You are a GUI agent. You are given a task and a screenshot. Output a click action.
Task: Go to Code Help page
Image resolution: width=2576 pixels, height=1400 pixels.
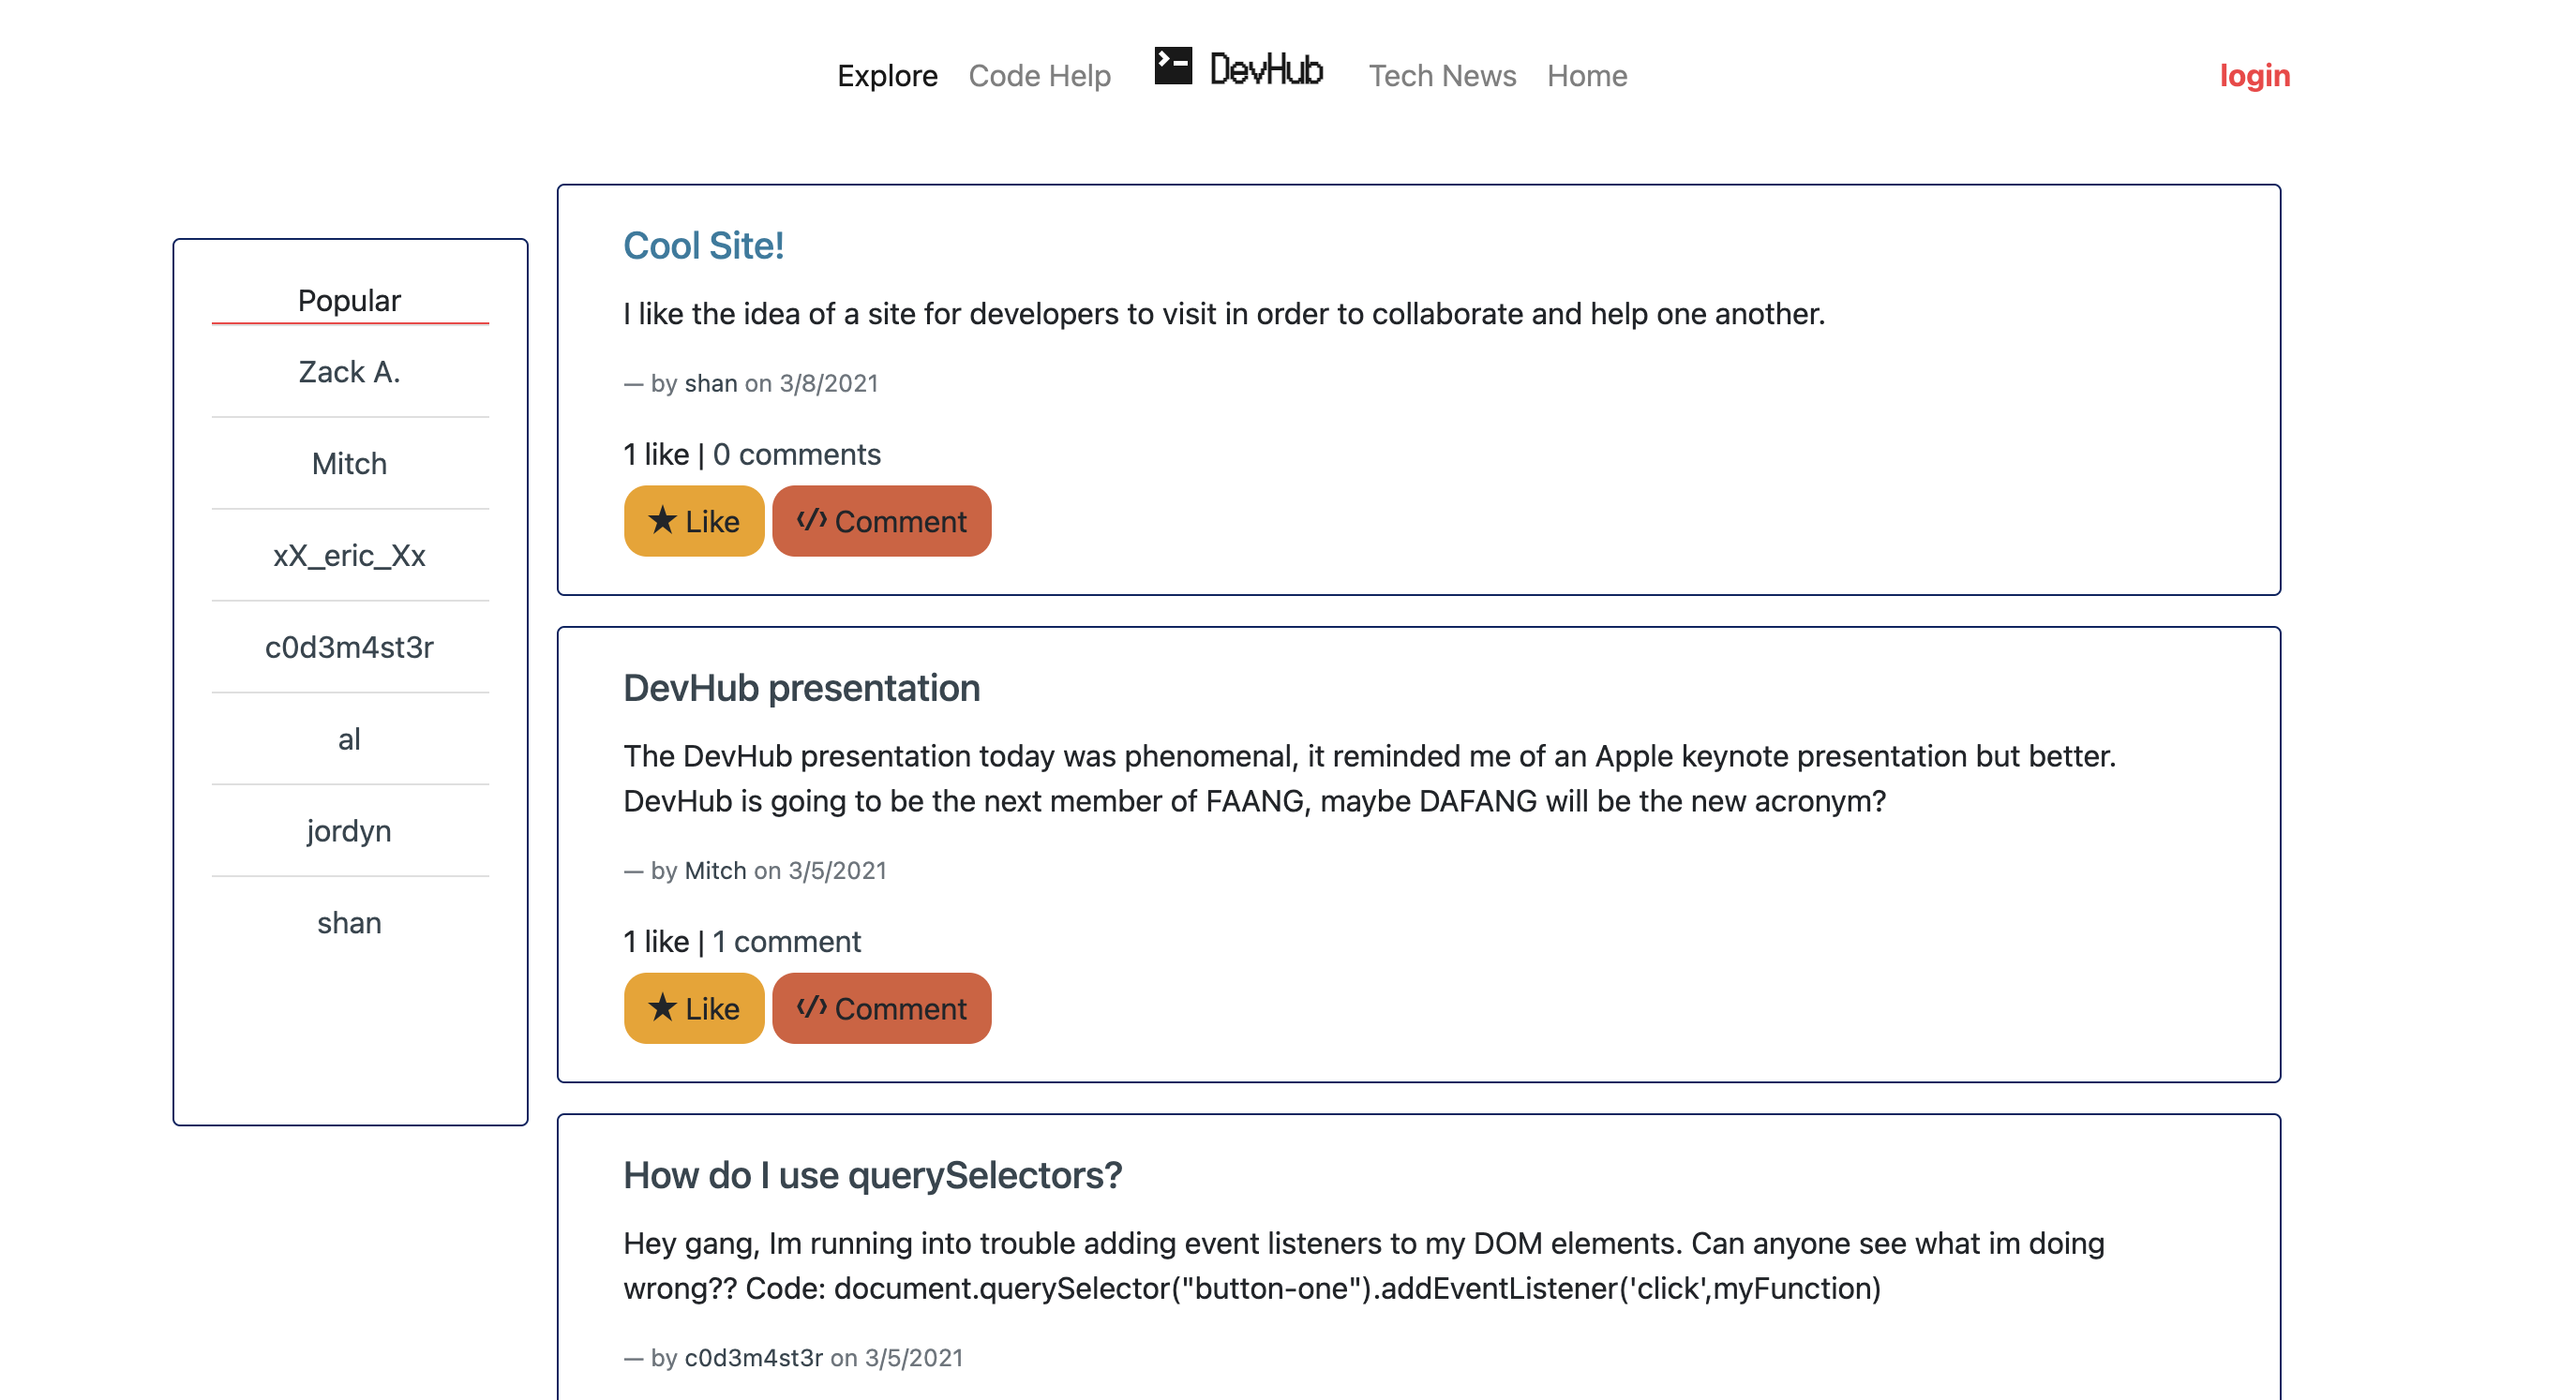tap(1039, 76)
